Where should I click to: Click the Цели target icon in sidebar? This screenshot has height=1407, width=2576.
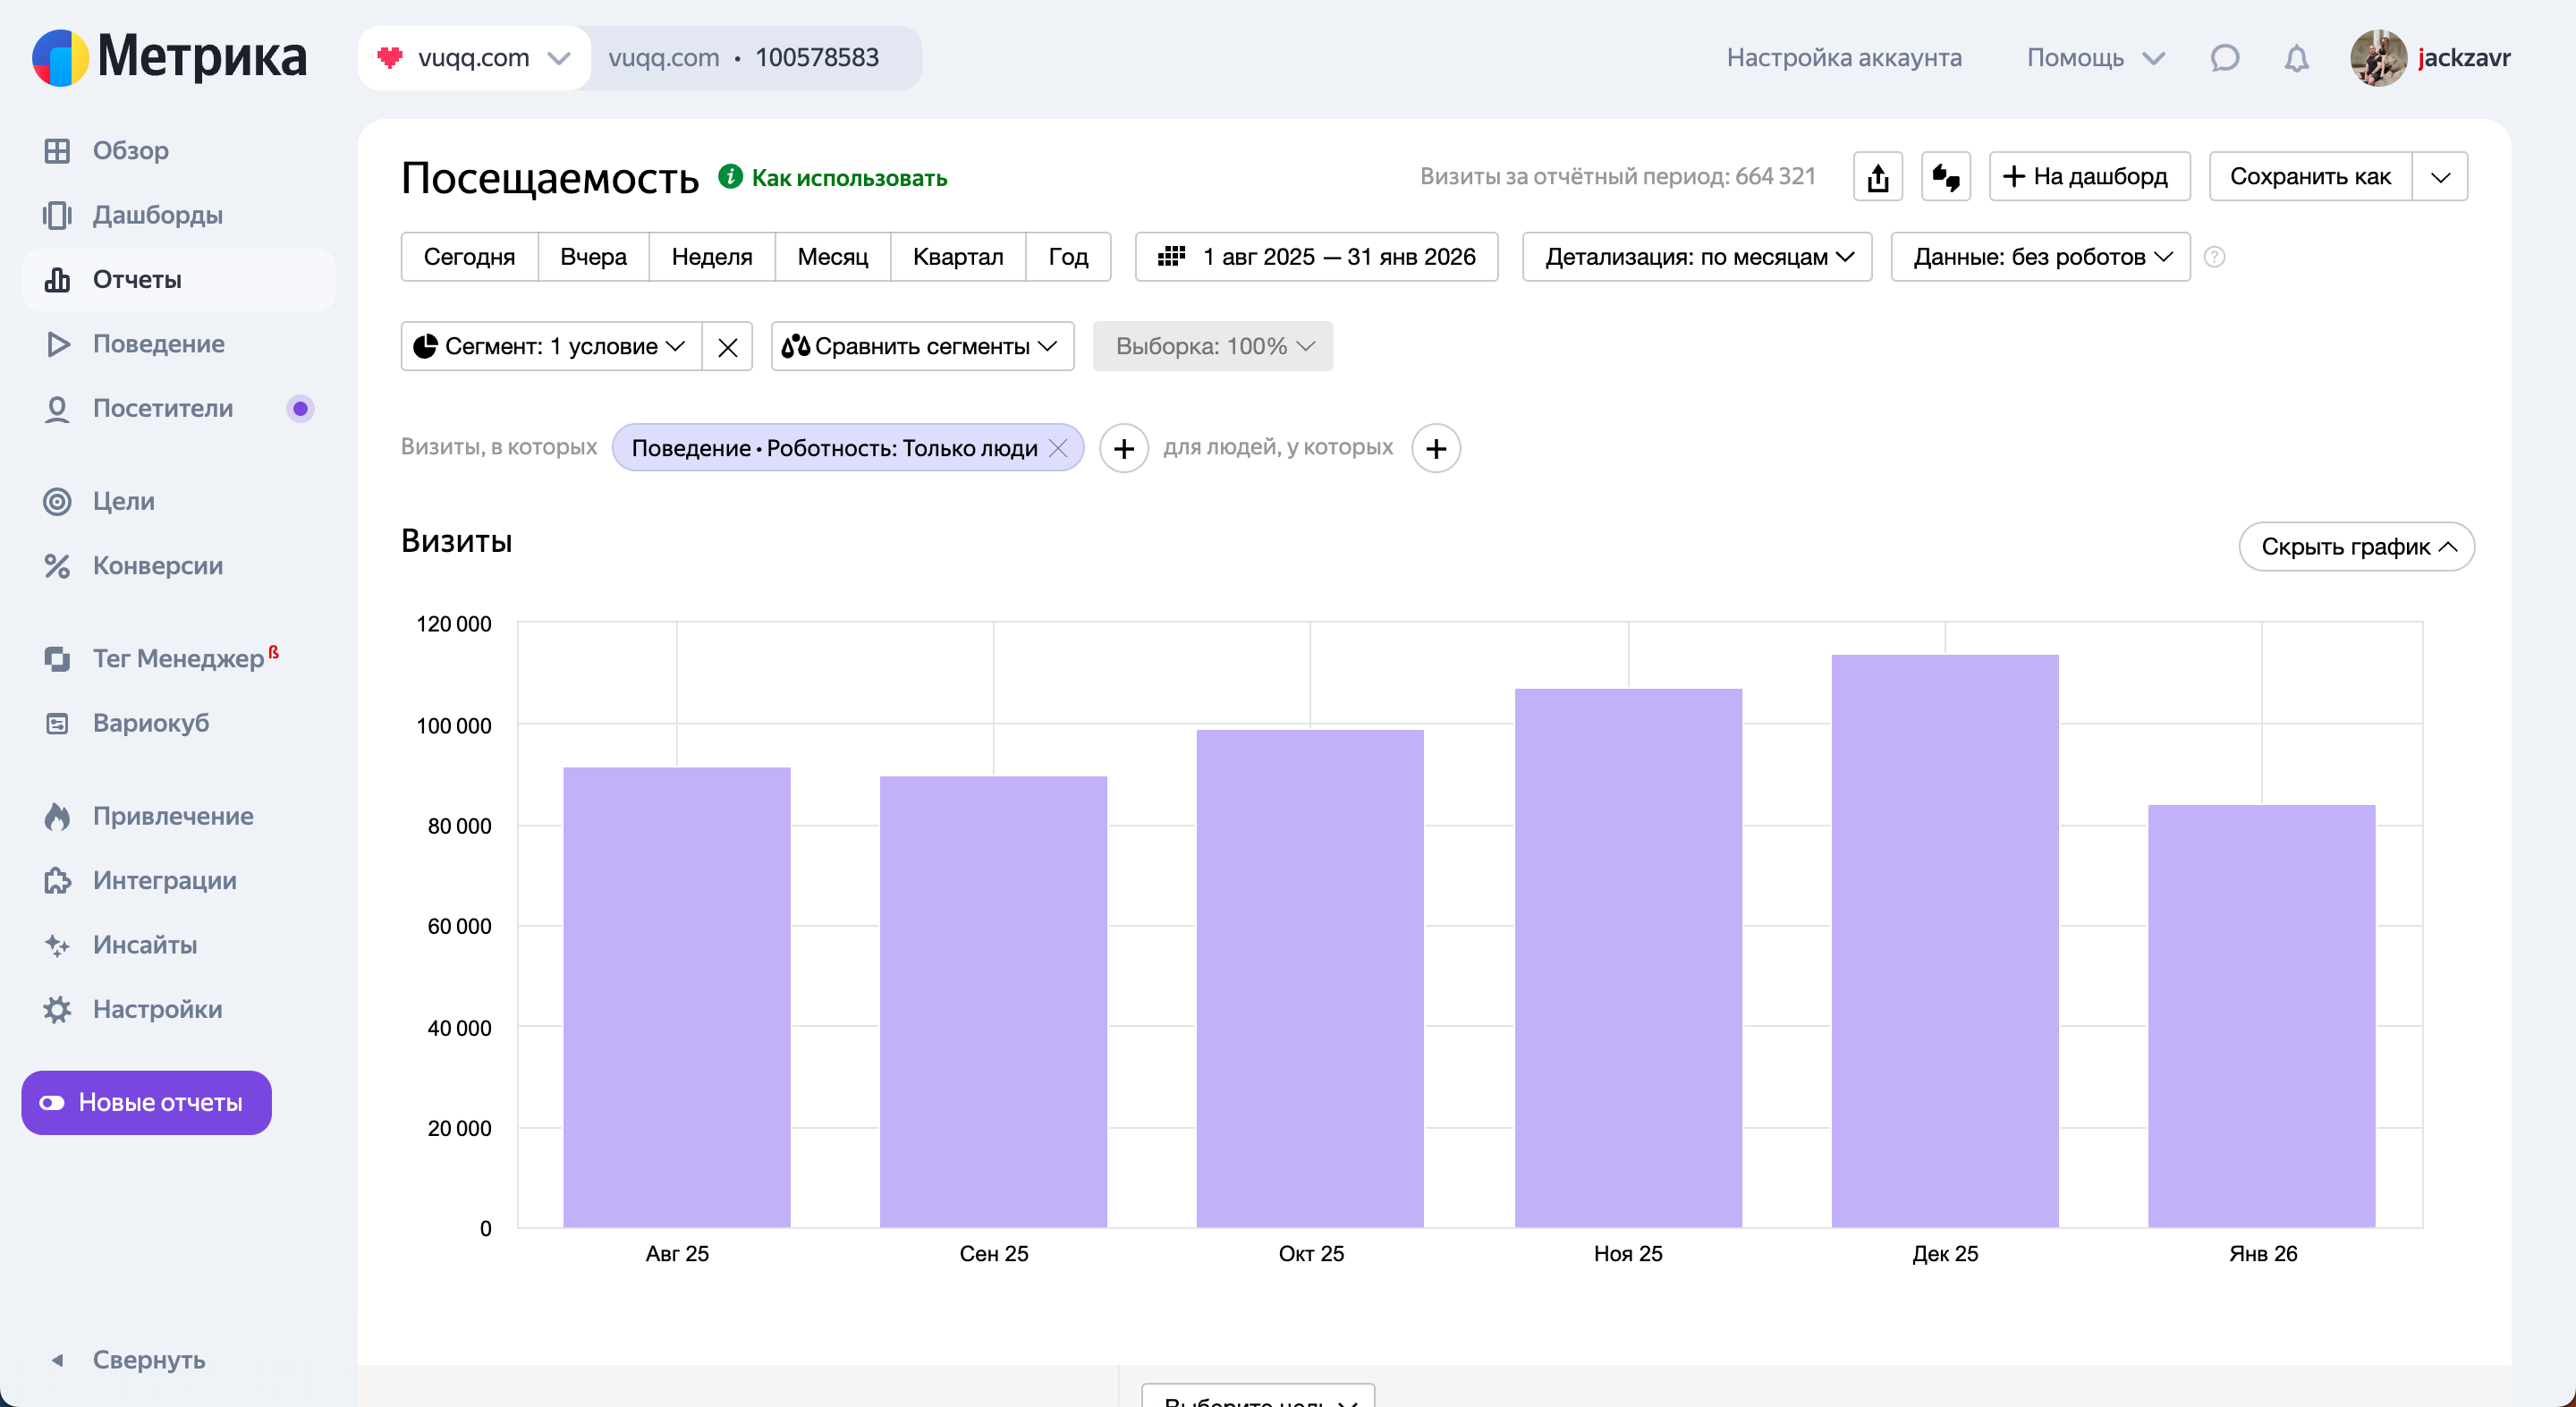[x=57, y=501]
